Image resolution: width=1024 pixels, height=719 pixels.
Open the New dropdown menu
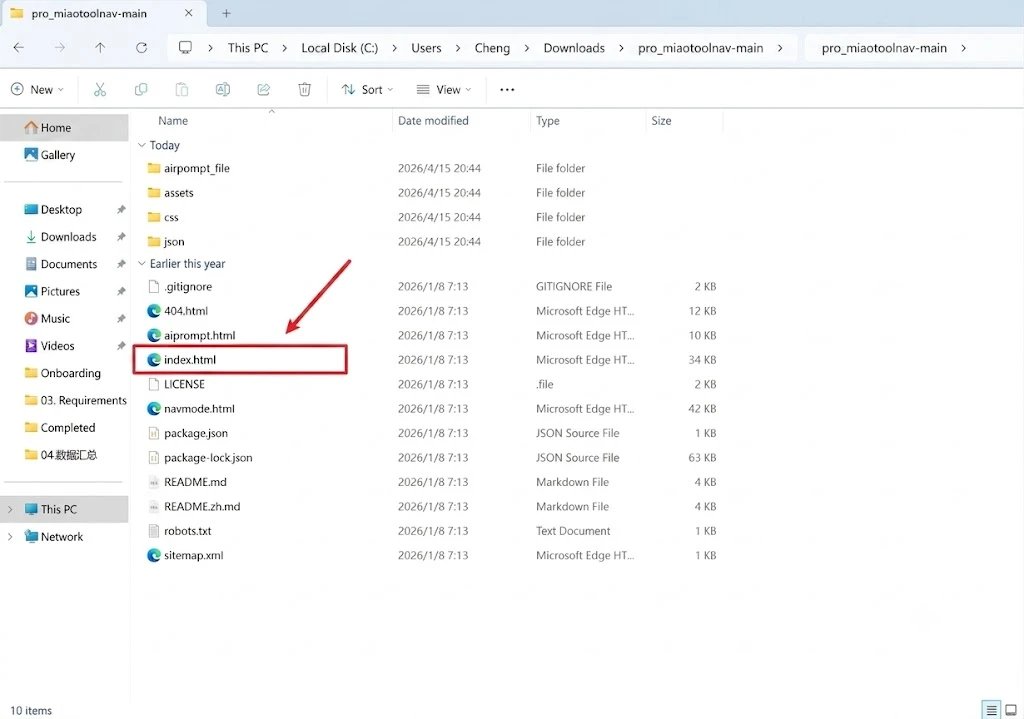click(38, 89)
